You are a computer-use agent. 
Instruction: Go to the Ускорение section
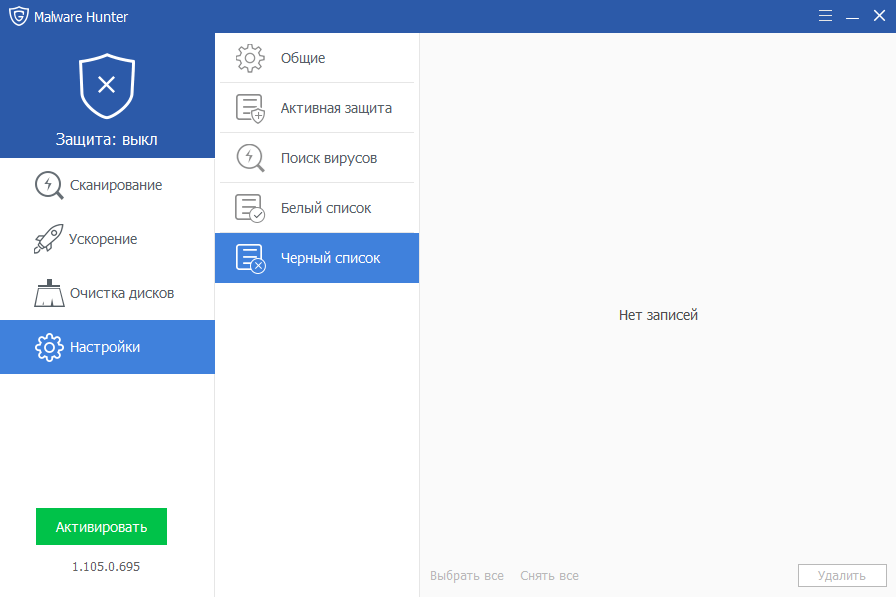(107, 239)
